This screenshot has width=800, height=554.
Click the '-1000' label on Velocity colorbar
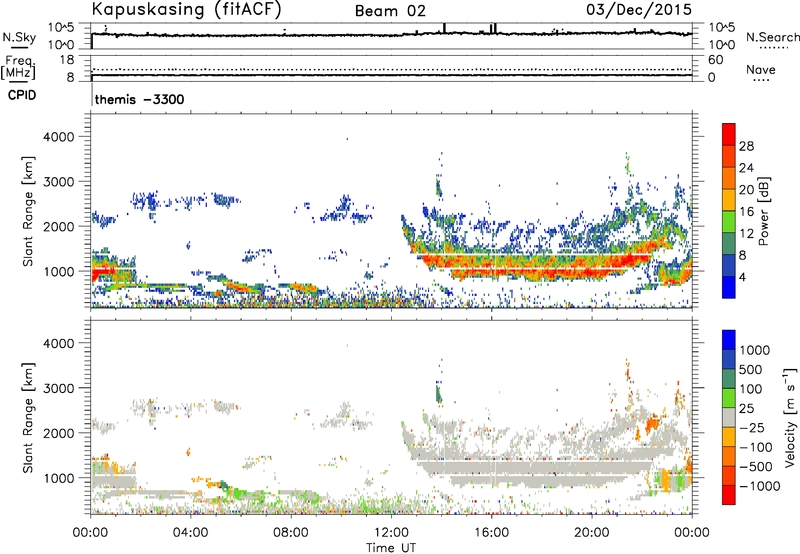tap(759, 486)
